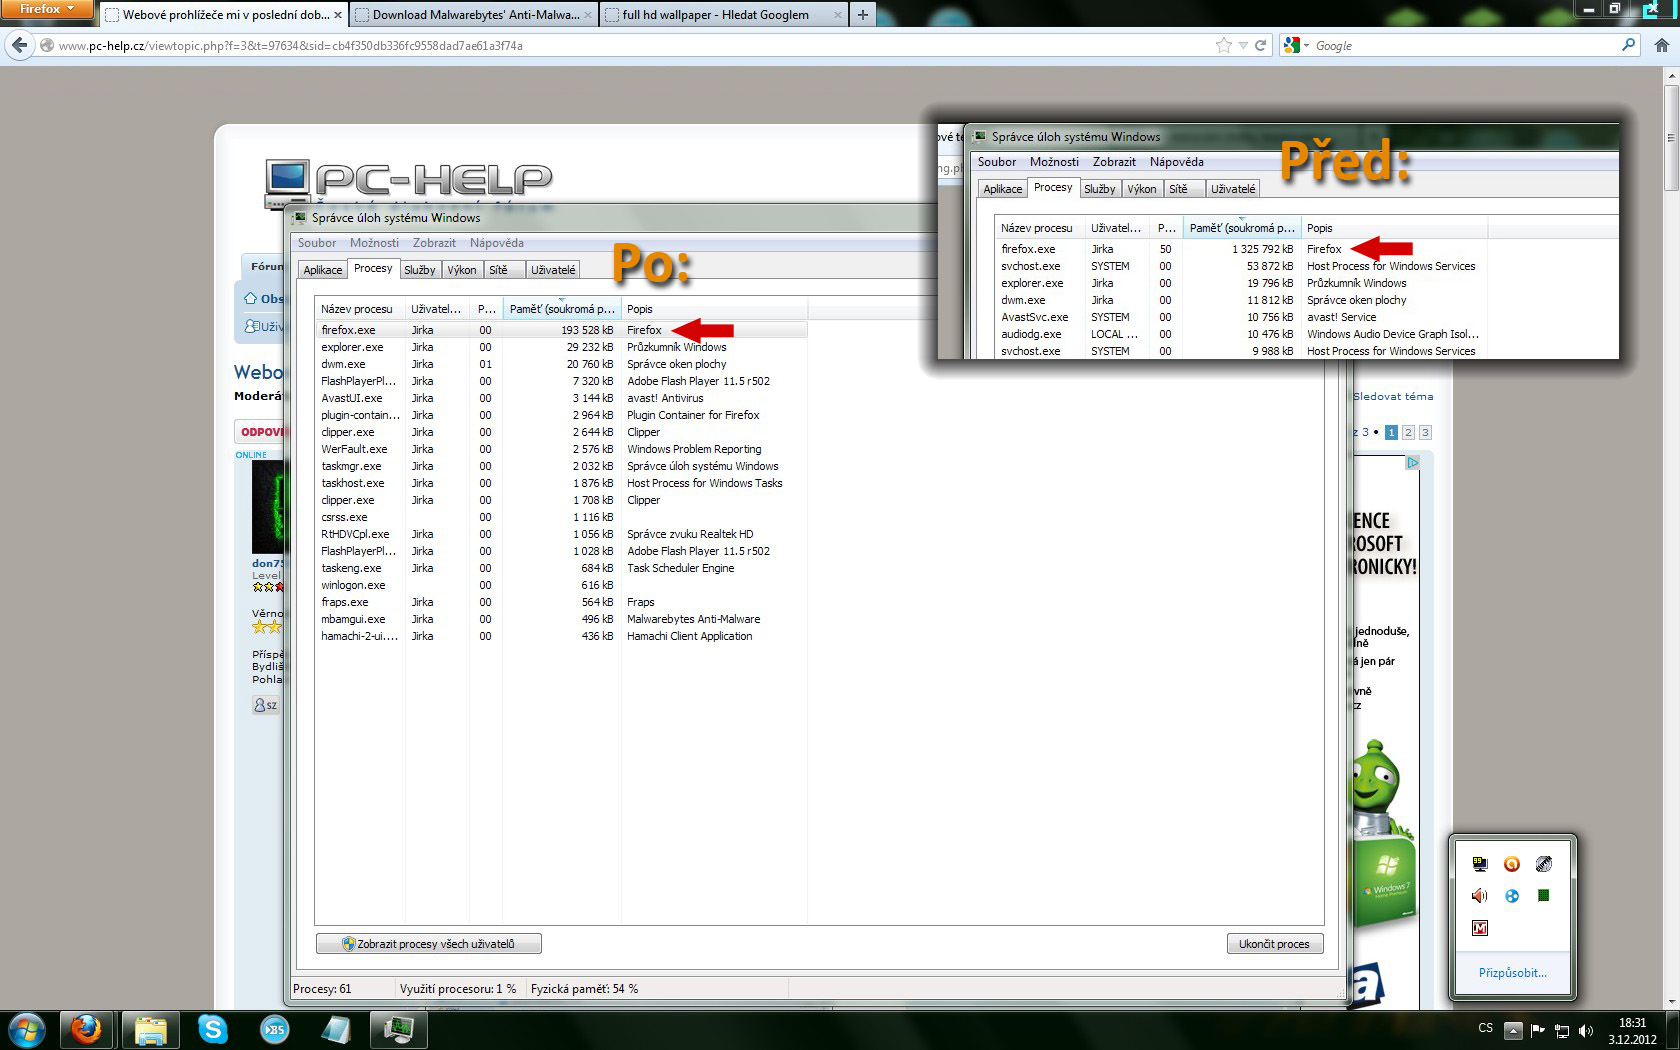Open the notepad icon on the taskbar
1680x1050 pixels.
pyautogui.click(x=336, y=1029)
